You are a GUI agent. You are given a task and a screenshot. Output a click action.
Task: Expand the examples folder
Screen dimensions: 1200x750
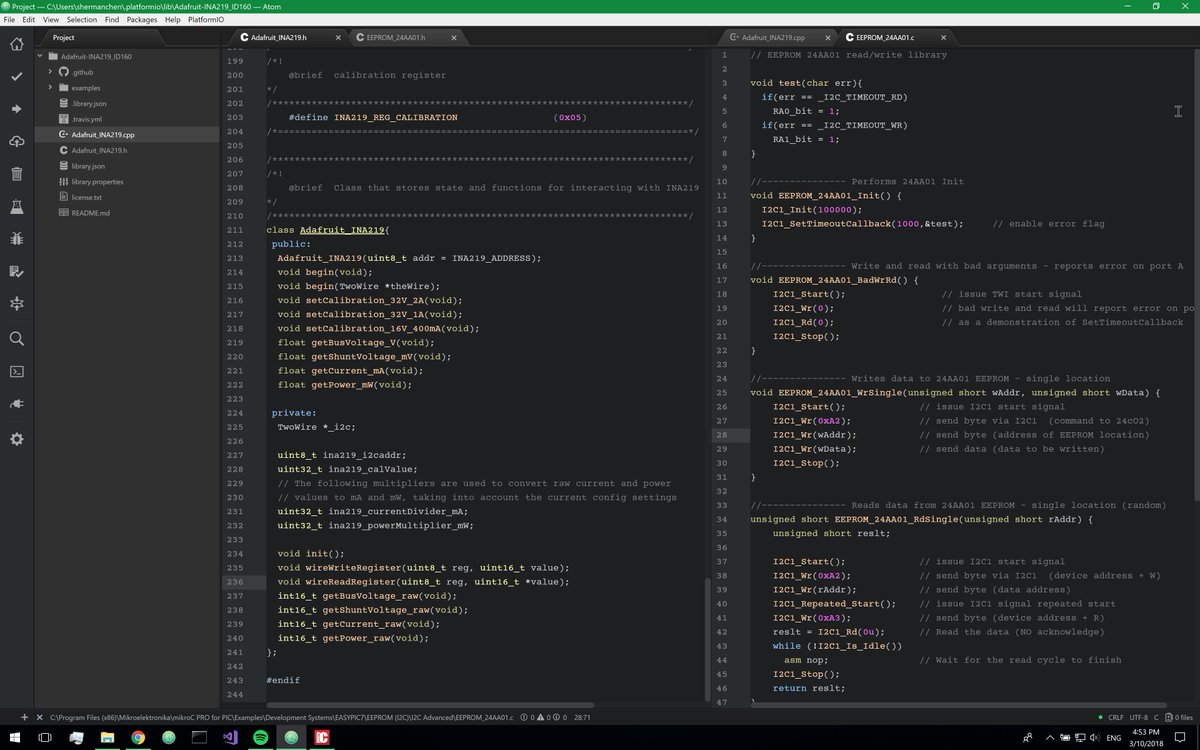click(x=50, y=88)
